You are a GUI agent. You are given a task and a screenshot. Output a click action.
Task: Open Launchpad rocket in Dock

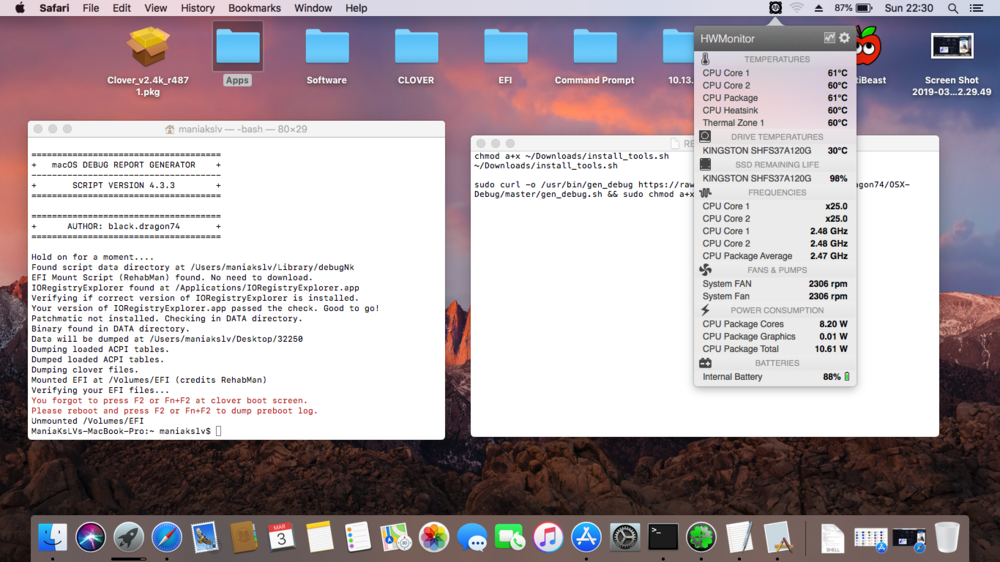click(x=128, y=537)
